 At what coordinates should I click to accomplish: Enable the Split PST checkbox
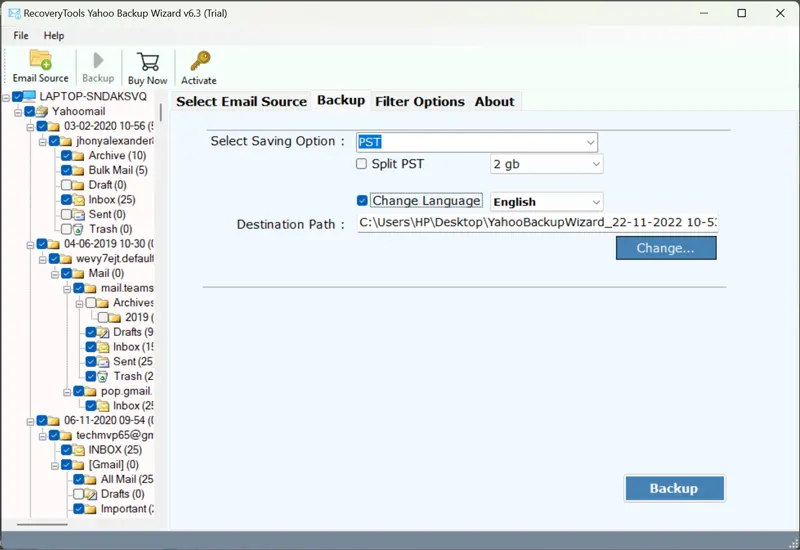click(x=362, y=164)
